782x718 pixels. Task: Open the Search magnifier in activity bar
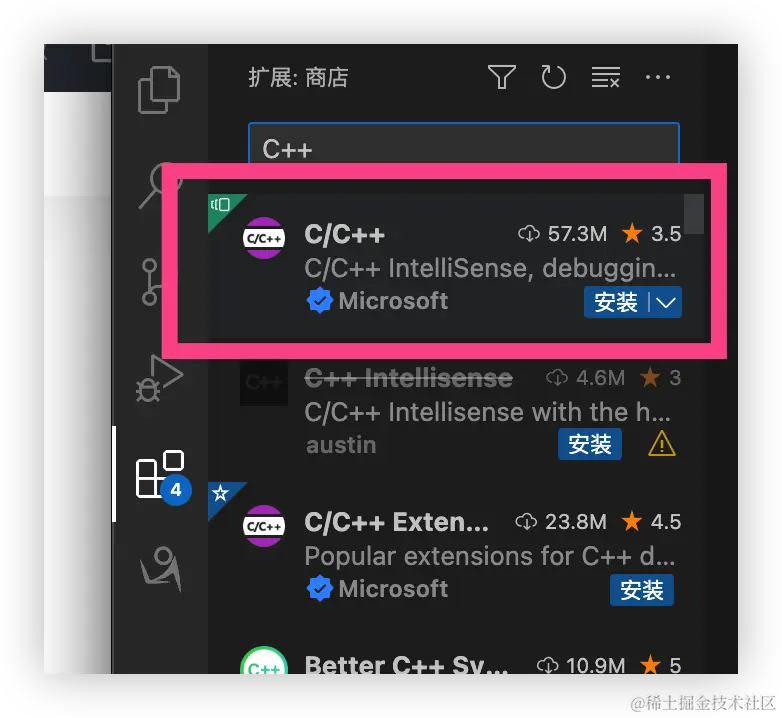(159, 185)
